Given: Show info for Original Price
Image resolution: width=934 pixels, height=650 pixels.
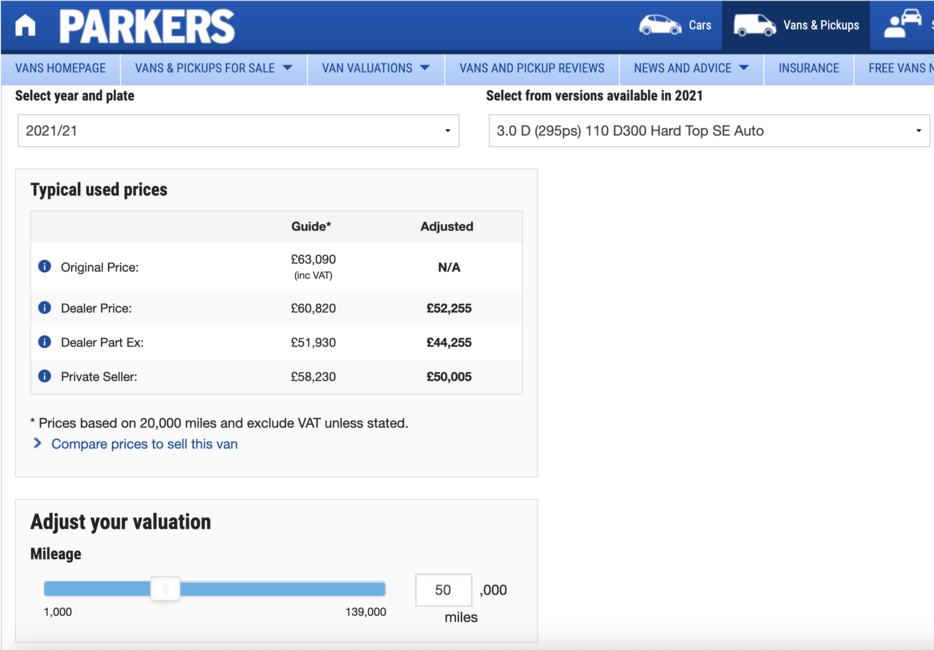Looking at the screenshot, I should [45, 266].
